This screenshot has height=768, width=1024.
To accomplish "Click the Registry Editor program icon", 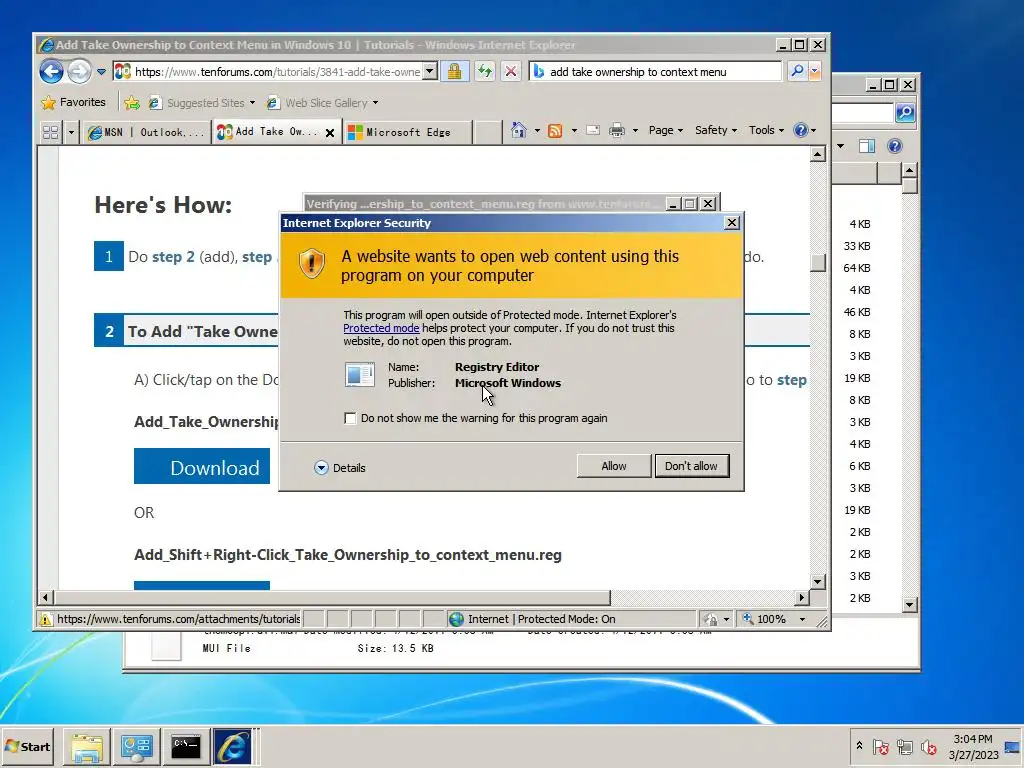I will point(359,375).
